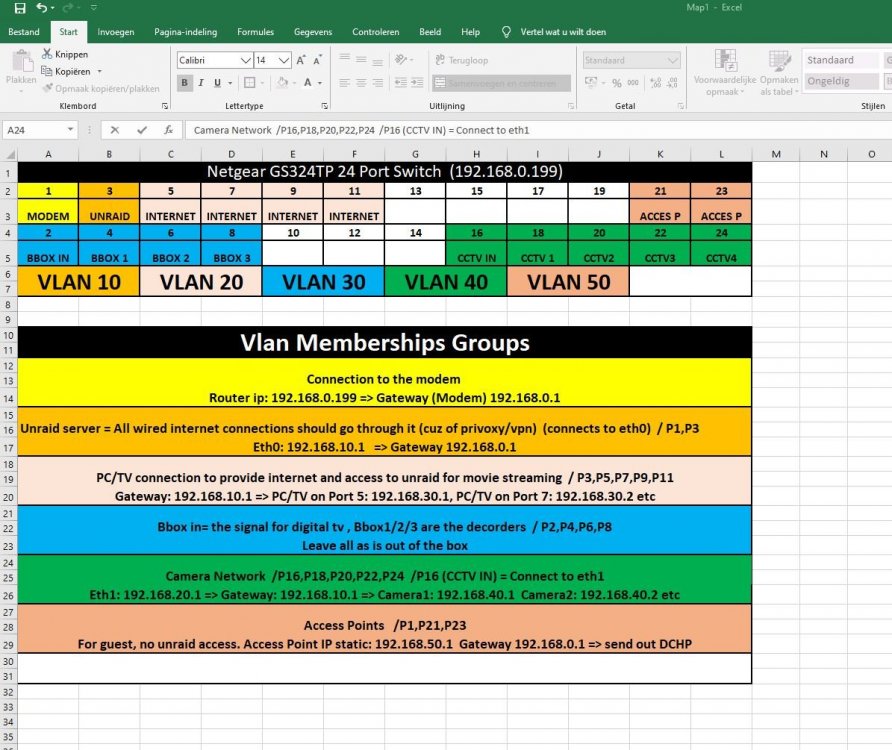Toggle Italic formatting
Screen dimensions: 892x750
201,83
